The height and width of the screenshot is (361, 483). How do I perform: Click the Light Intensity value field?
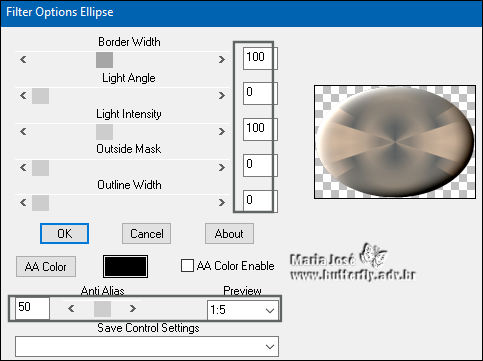[x=258, y=129]
